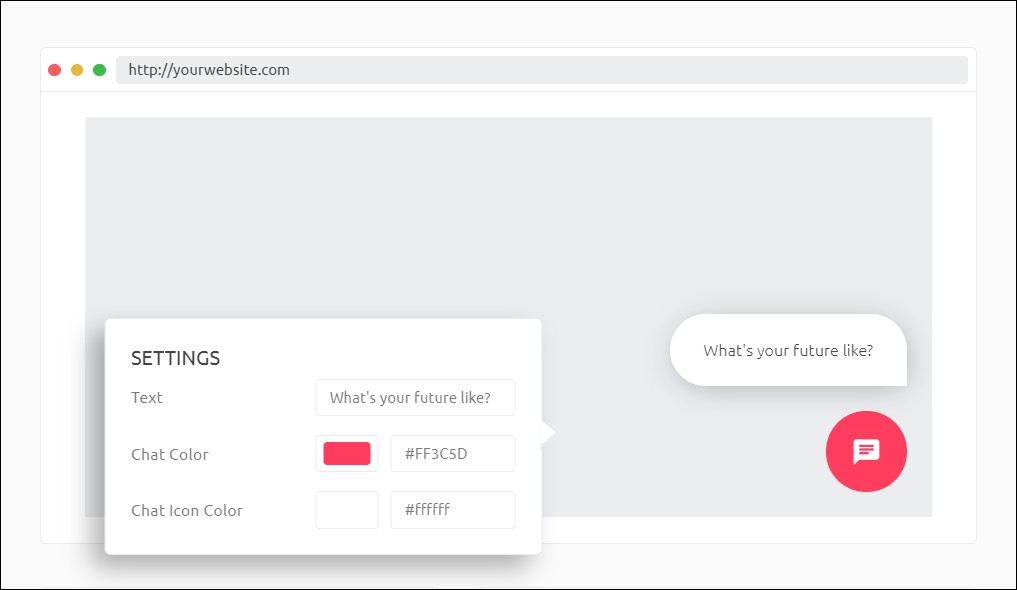Click the yellow dot in browser mockup
The image size is (1017, 590).
click(x=77, y=70)
